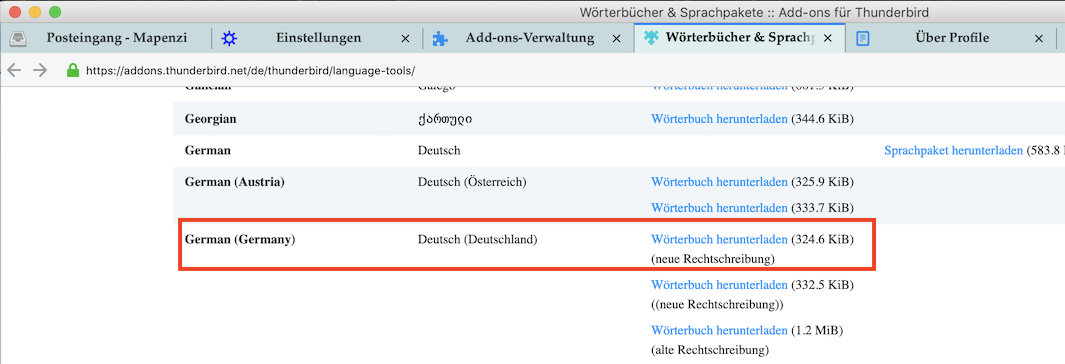The image size is (1065, 364).
Task: Download German (Germany) dictionary 324.6 KiB
Action: coord(719,239)
